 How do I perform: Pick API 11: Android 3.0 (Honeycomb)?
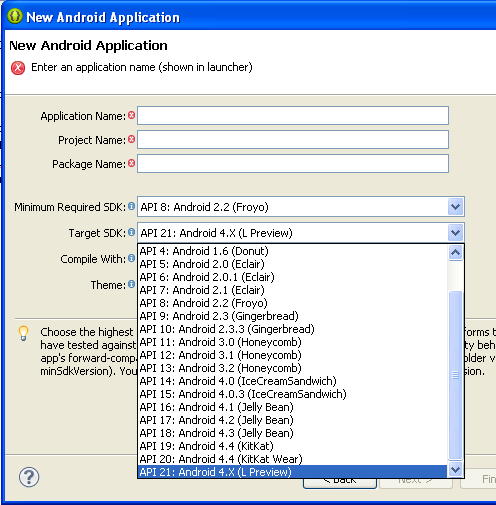click(292, 342)
